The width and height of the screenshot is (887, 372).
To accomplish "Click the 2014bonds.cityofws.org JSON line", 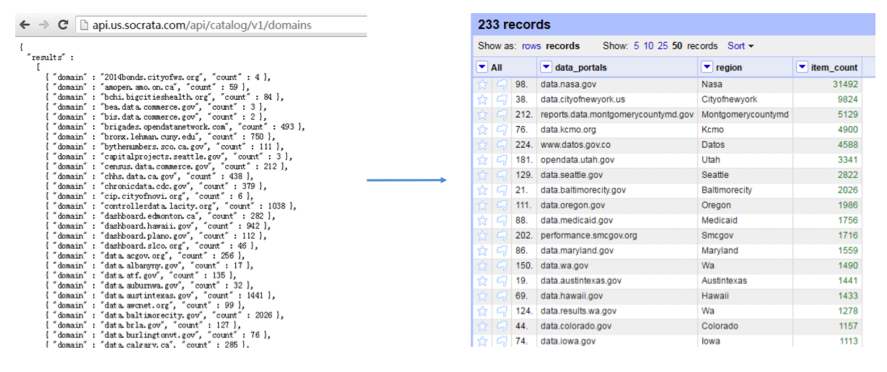I will tap(159, 77).
